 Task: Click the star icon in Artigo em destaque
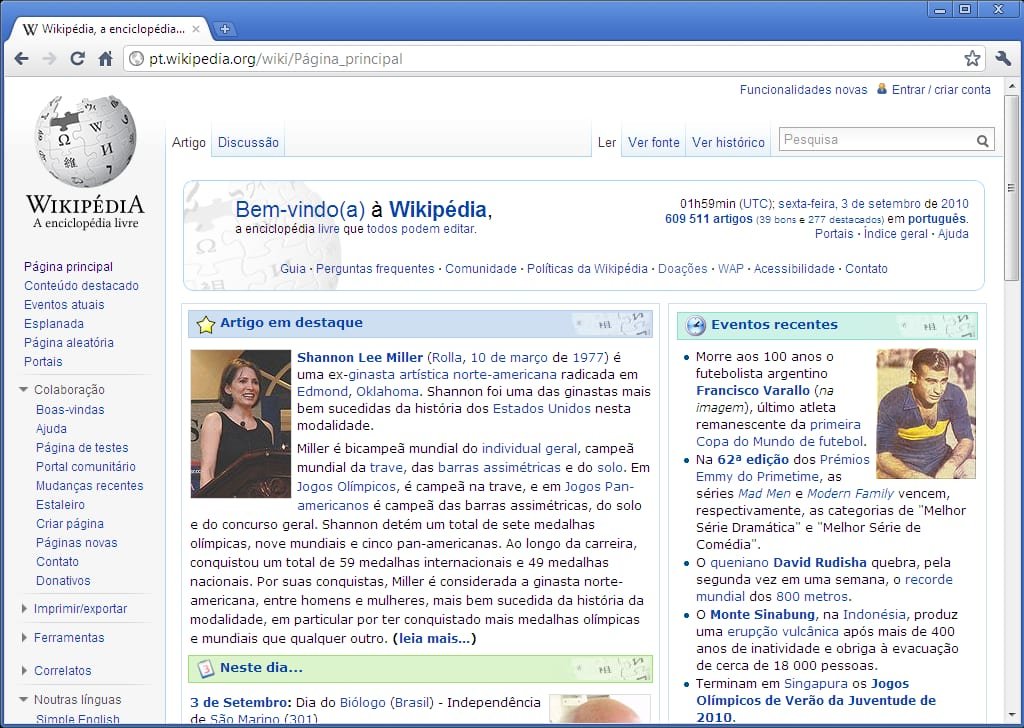pos(206,324)
